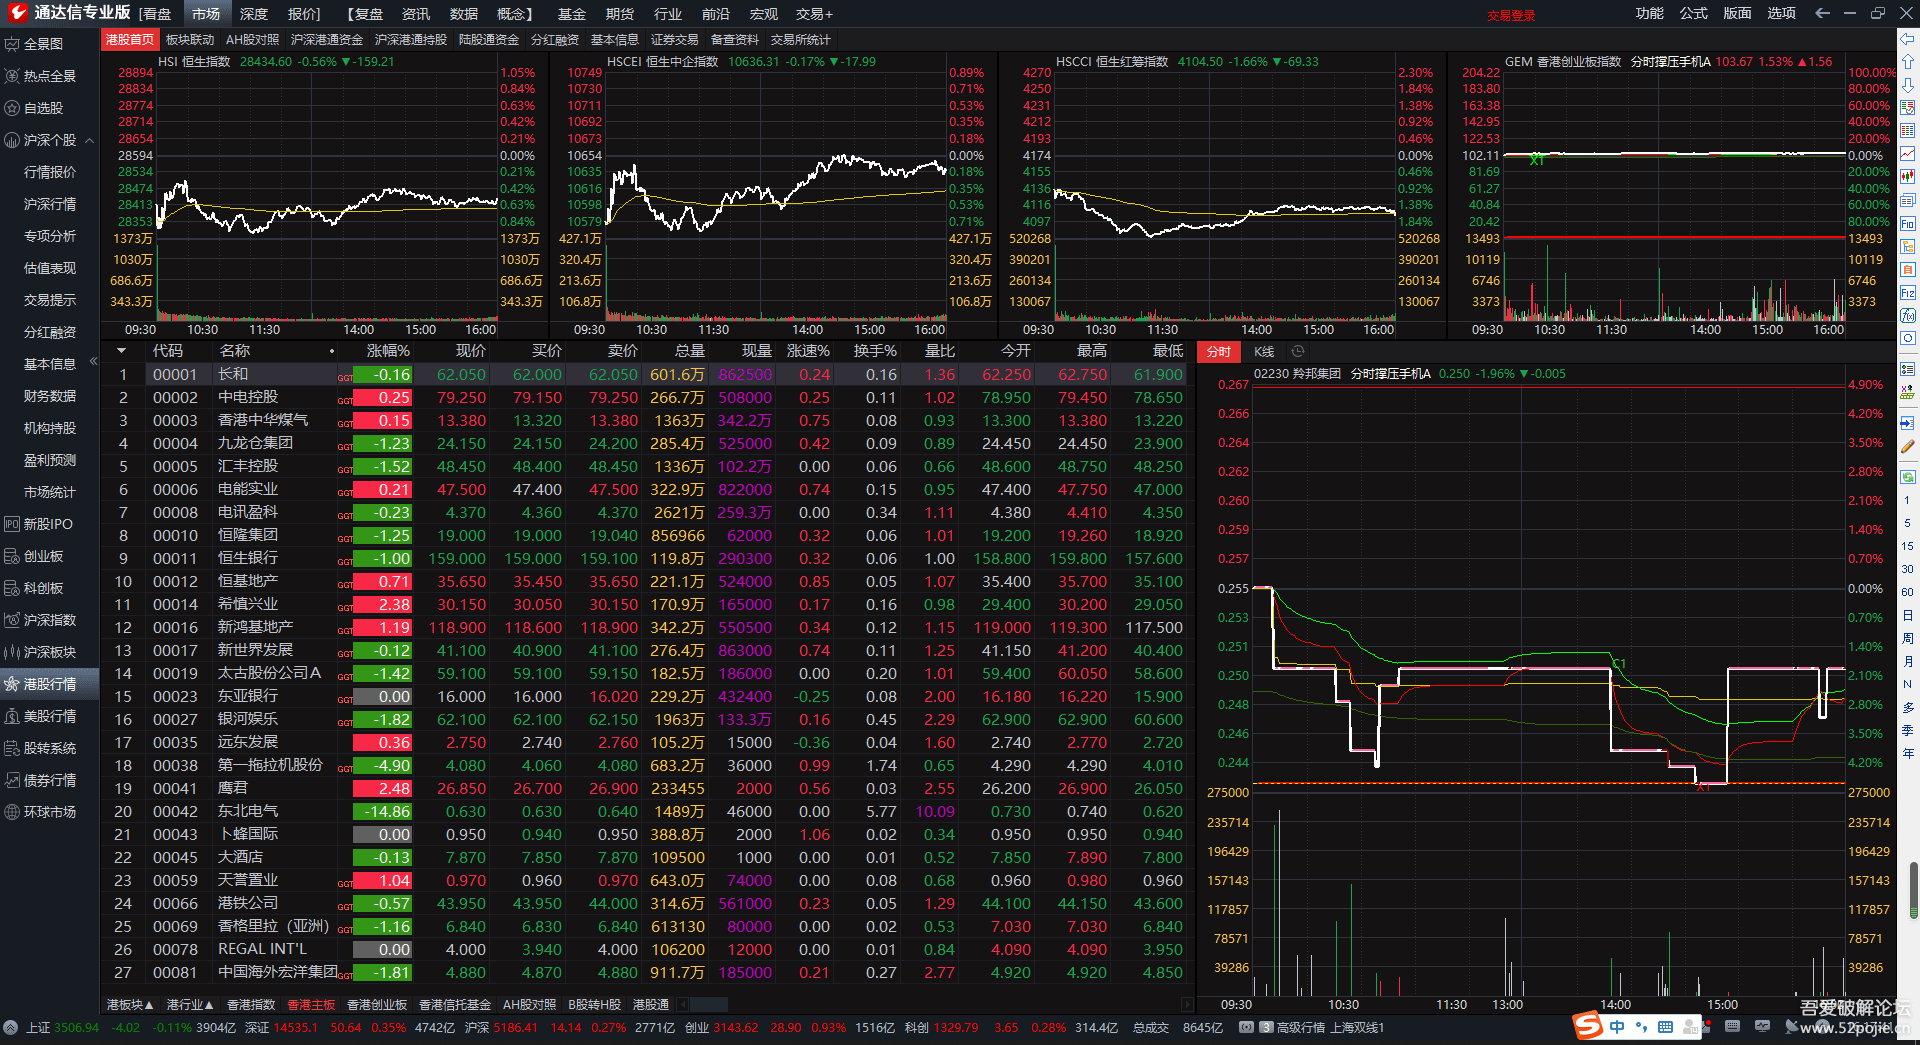This screenshot has width=1920, height=1045.
Task: Click the F10 info icon in right toolbar
Action: (x=1908, y=224)
